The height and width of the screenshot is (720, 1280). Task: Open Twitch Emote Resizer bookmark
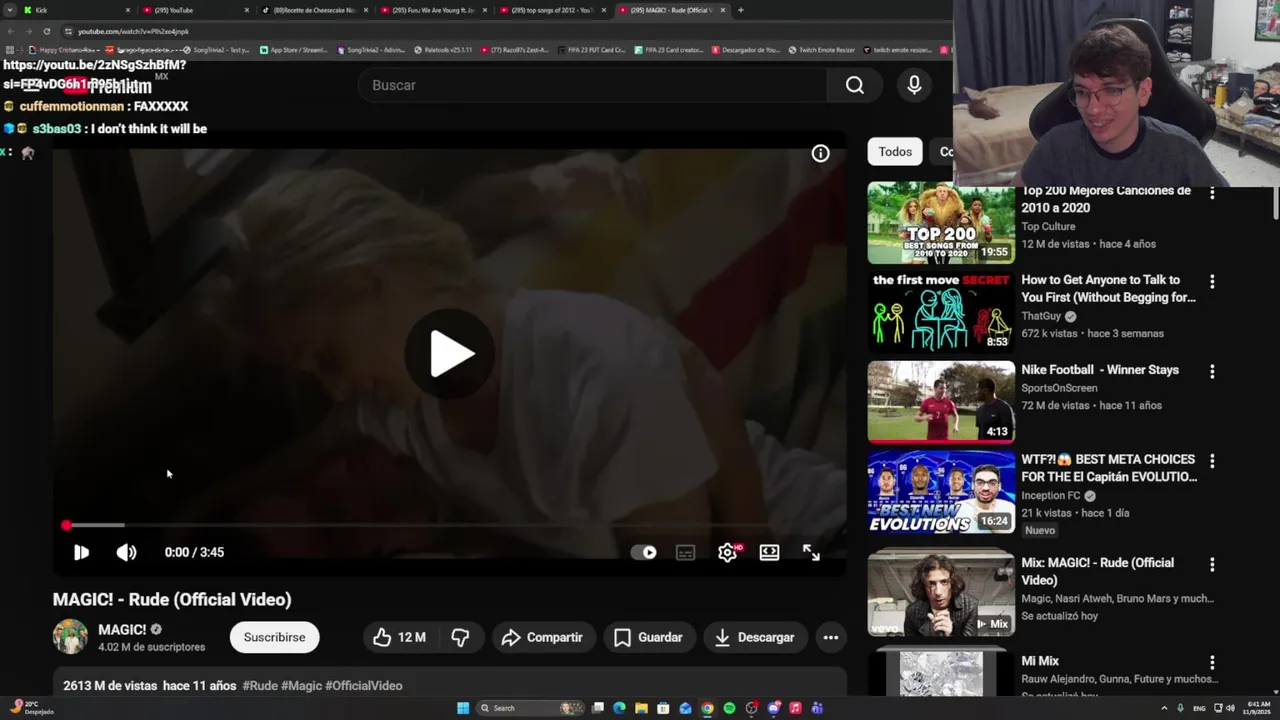821,49
